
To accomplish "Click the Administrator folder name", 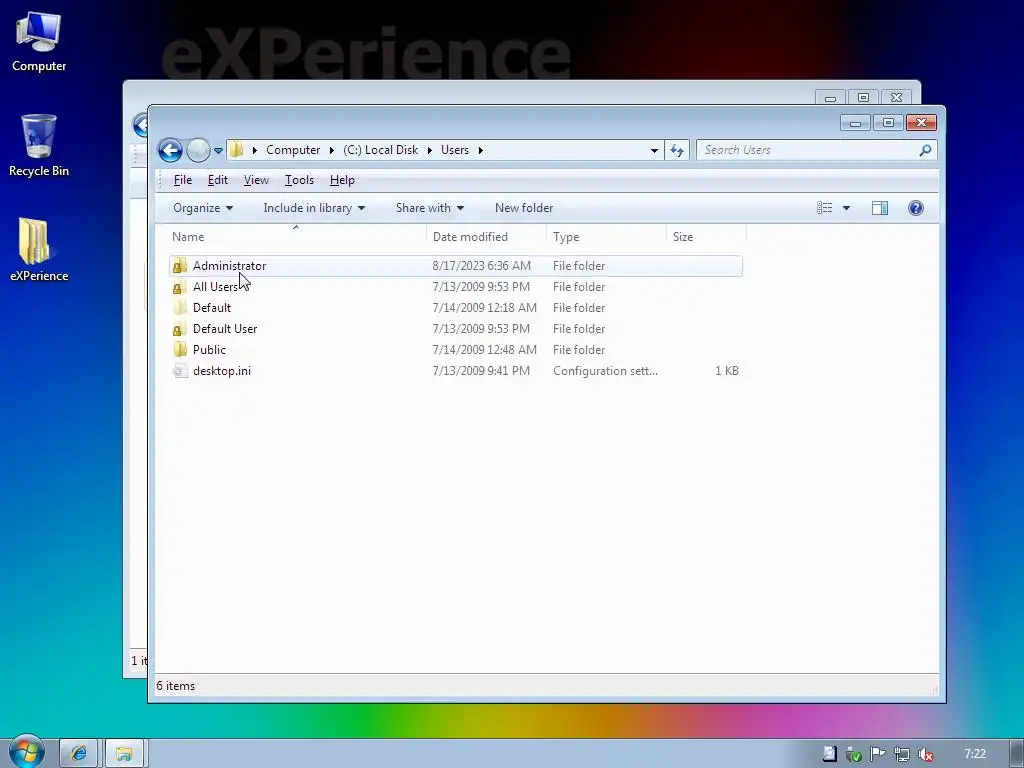I will tap(229, 266).
